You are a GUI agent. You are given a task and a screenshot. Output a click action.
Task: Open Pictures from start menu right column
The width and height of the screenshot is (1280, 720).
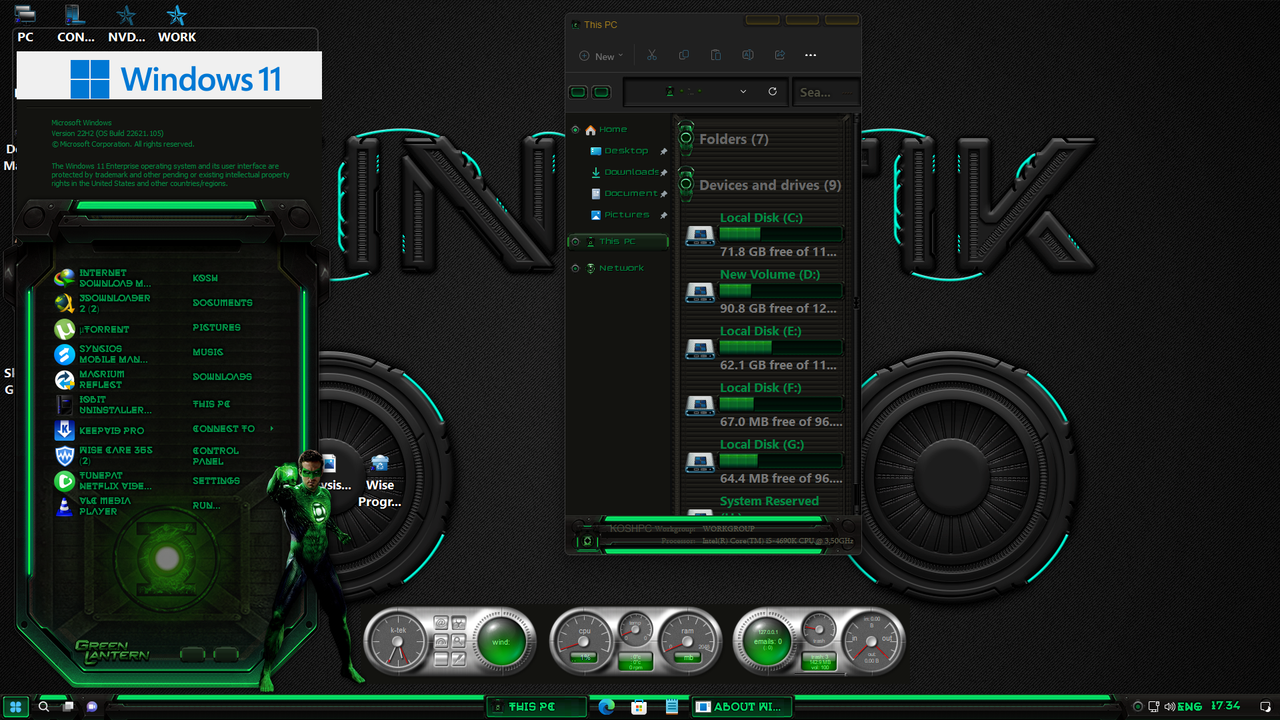coord(217,328)
